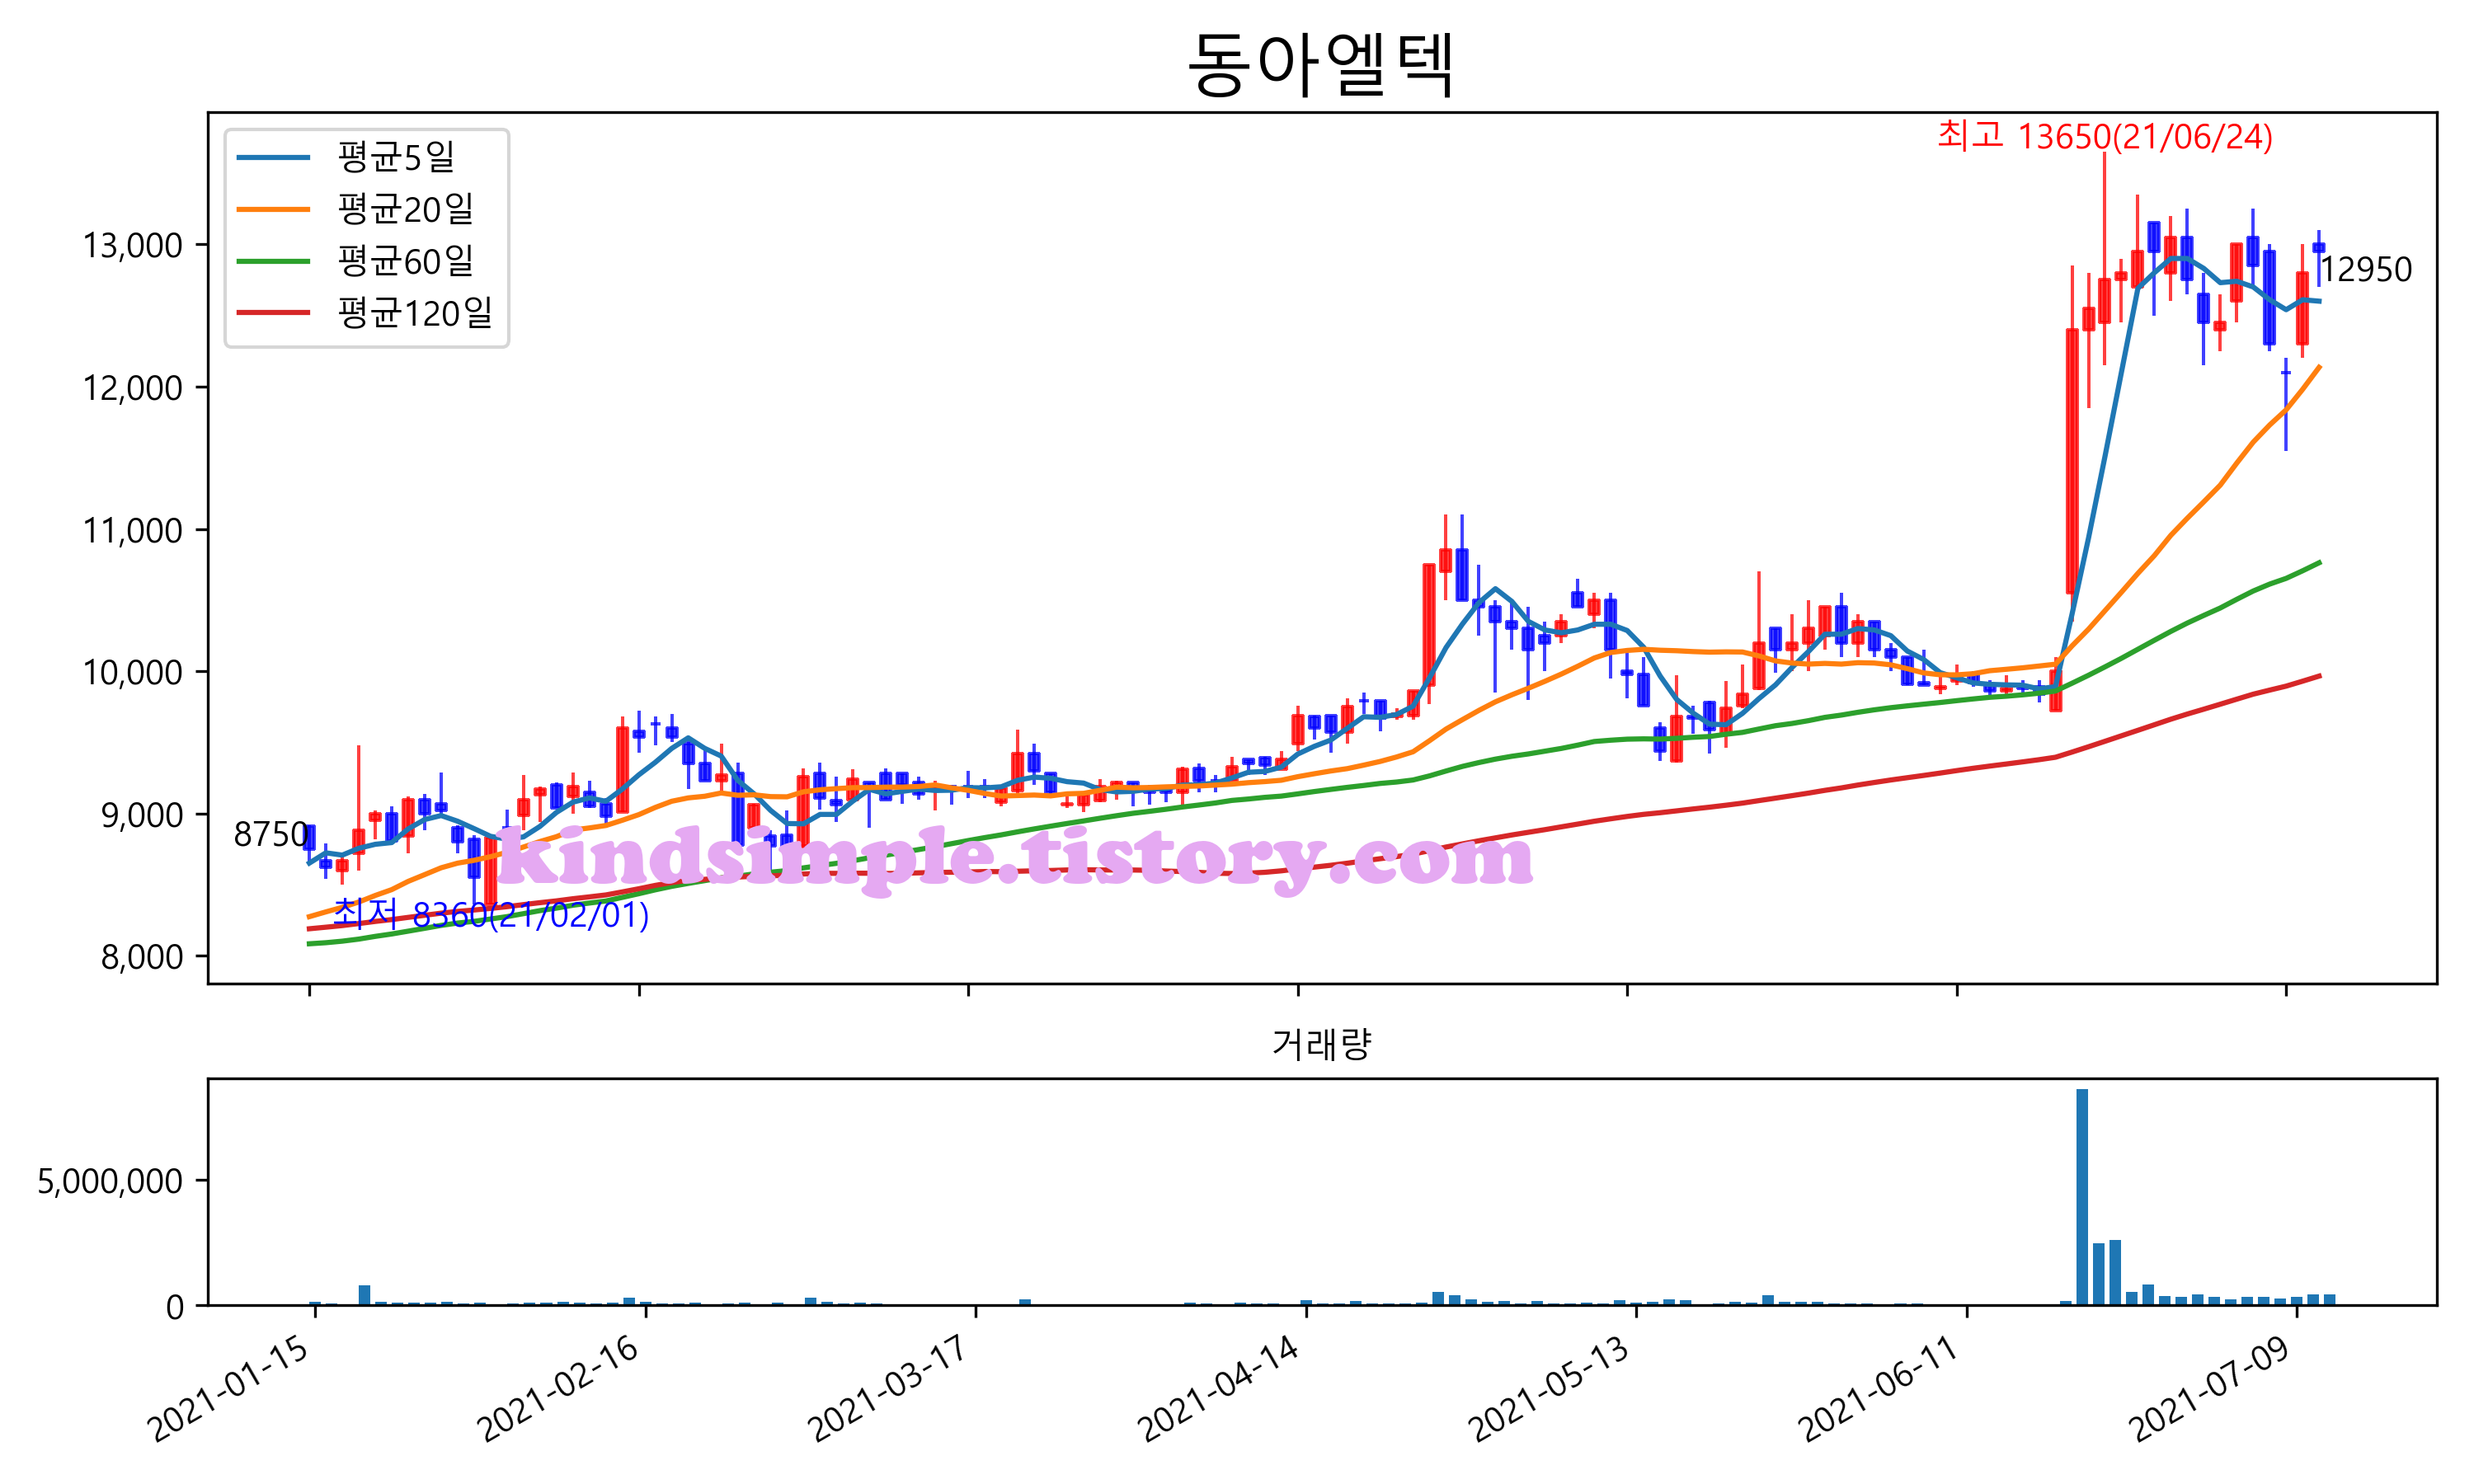Click the tallest volume bar
2474x1484 pixels.
tap(2082, 1196)
